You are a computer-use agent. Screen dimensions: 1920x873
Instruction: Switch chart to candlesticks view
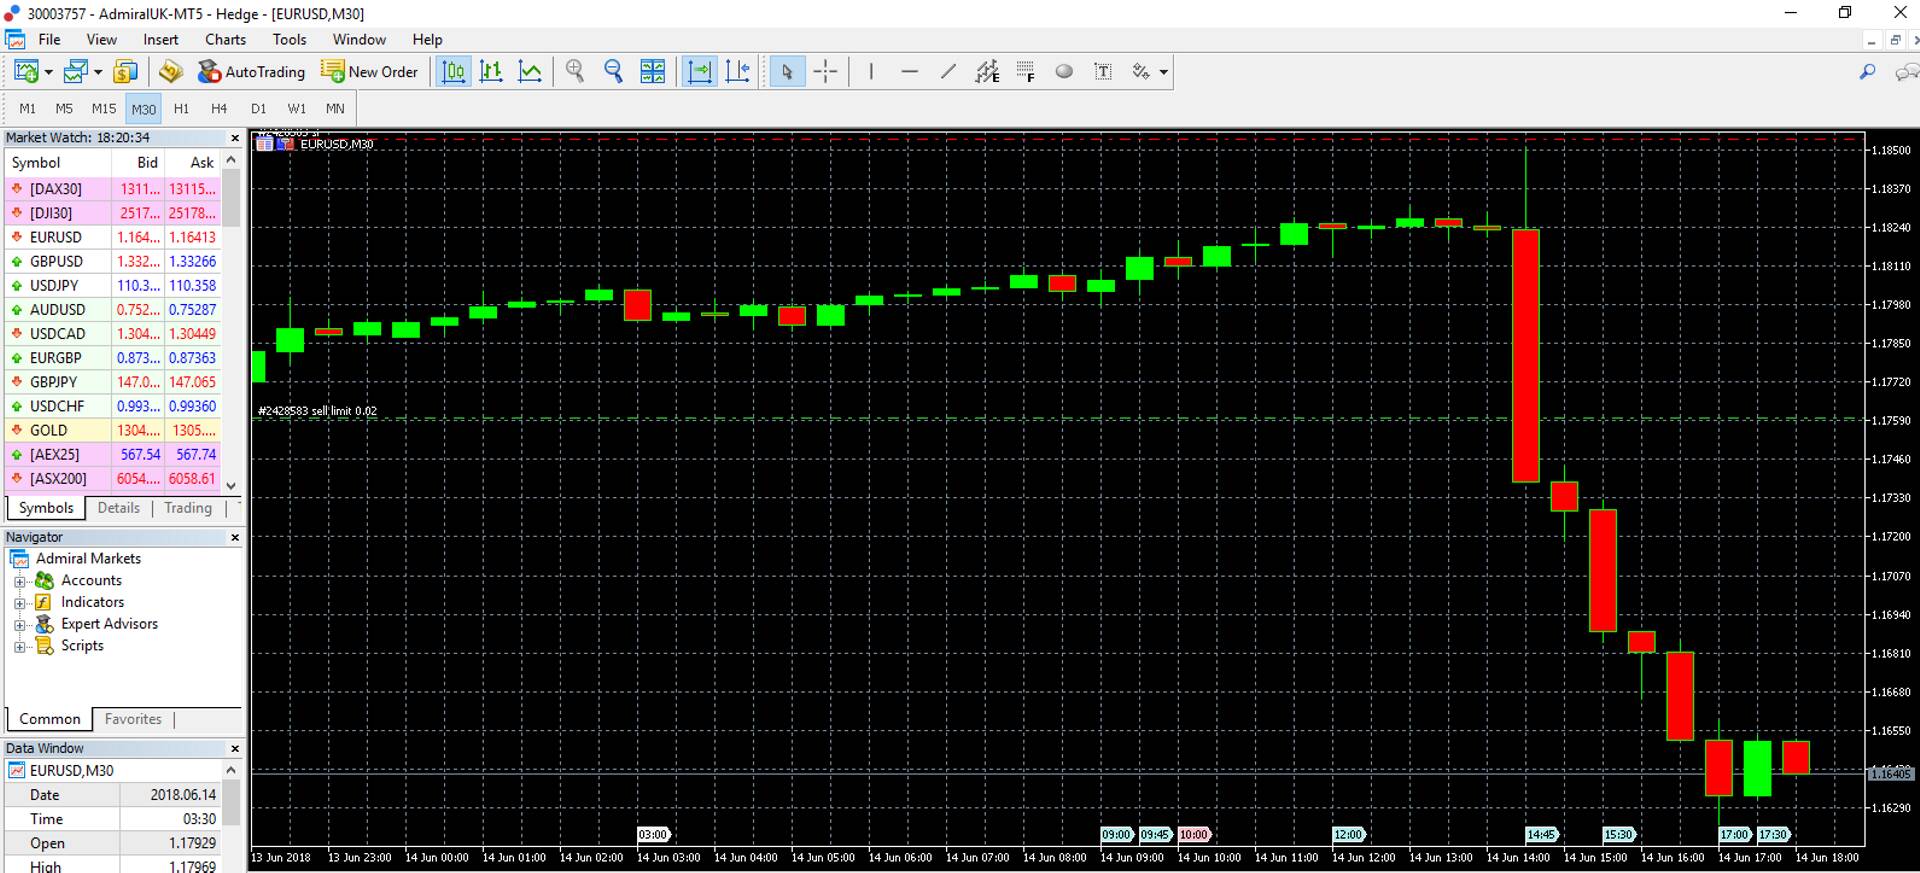pyautogui.click(x=491, y=72)
